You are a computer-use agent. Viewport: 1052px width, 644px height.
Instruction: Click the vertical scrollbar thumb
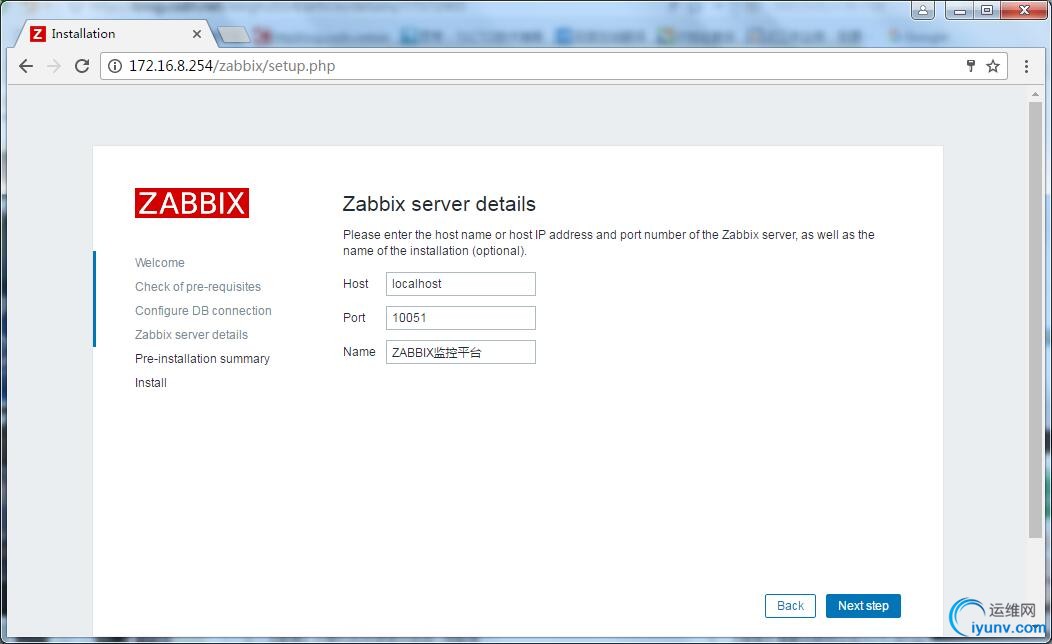click(x=1035, y=319)
